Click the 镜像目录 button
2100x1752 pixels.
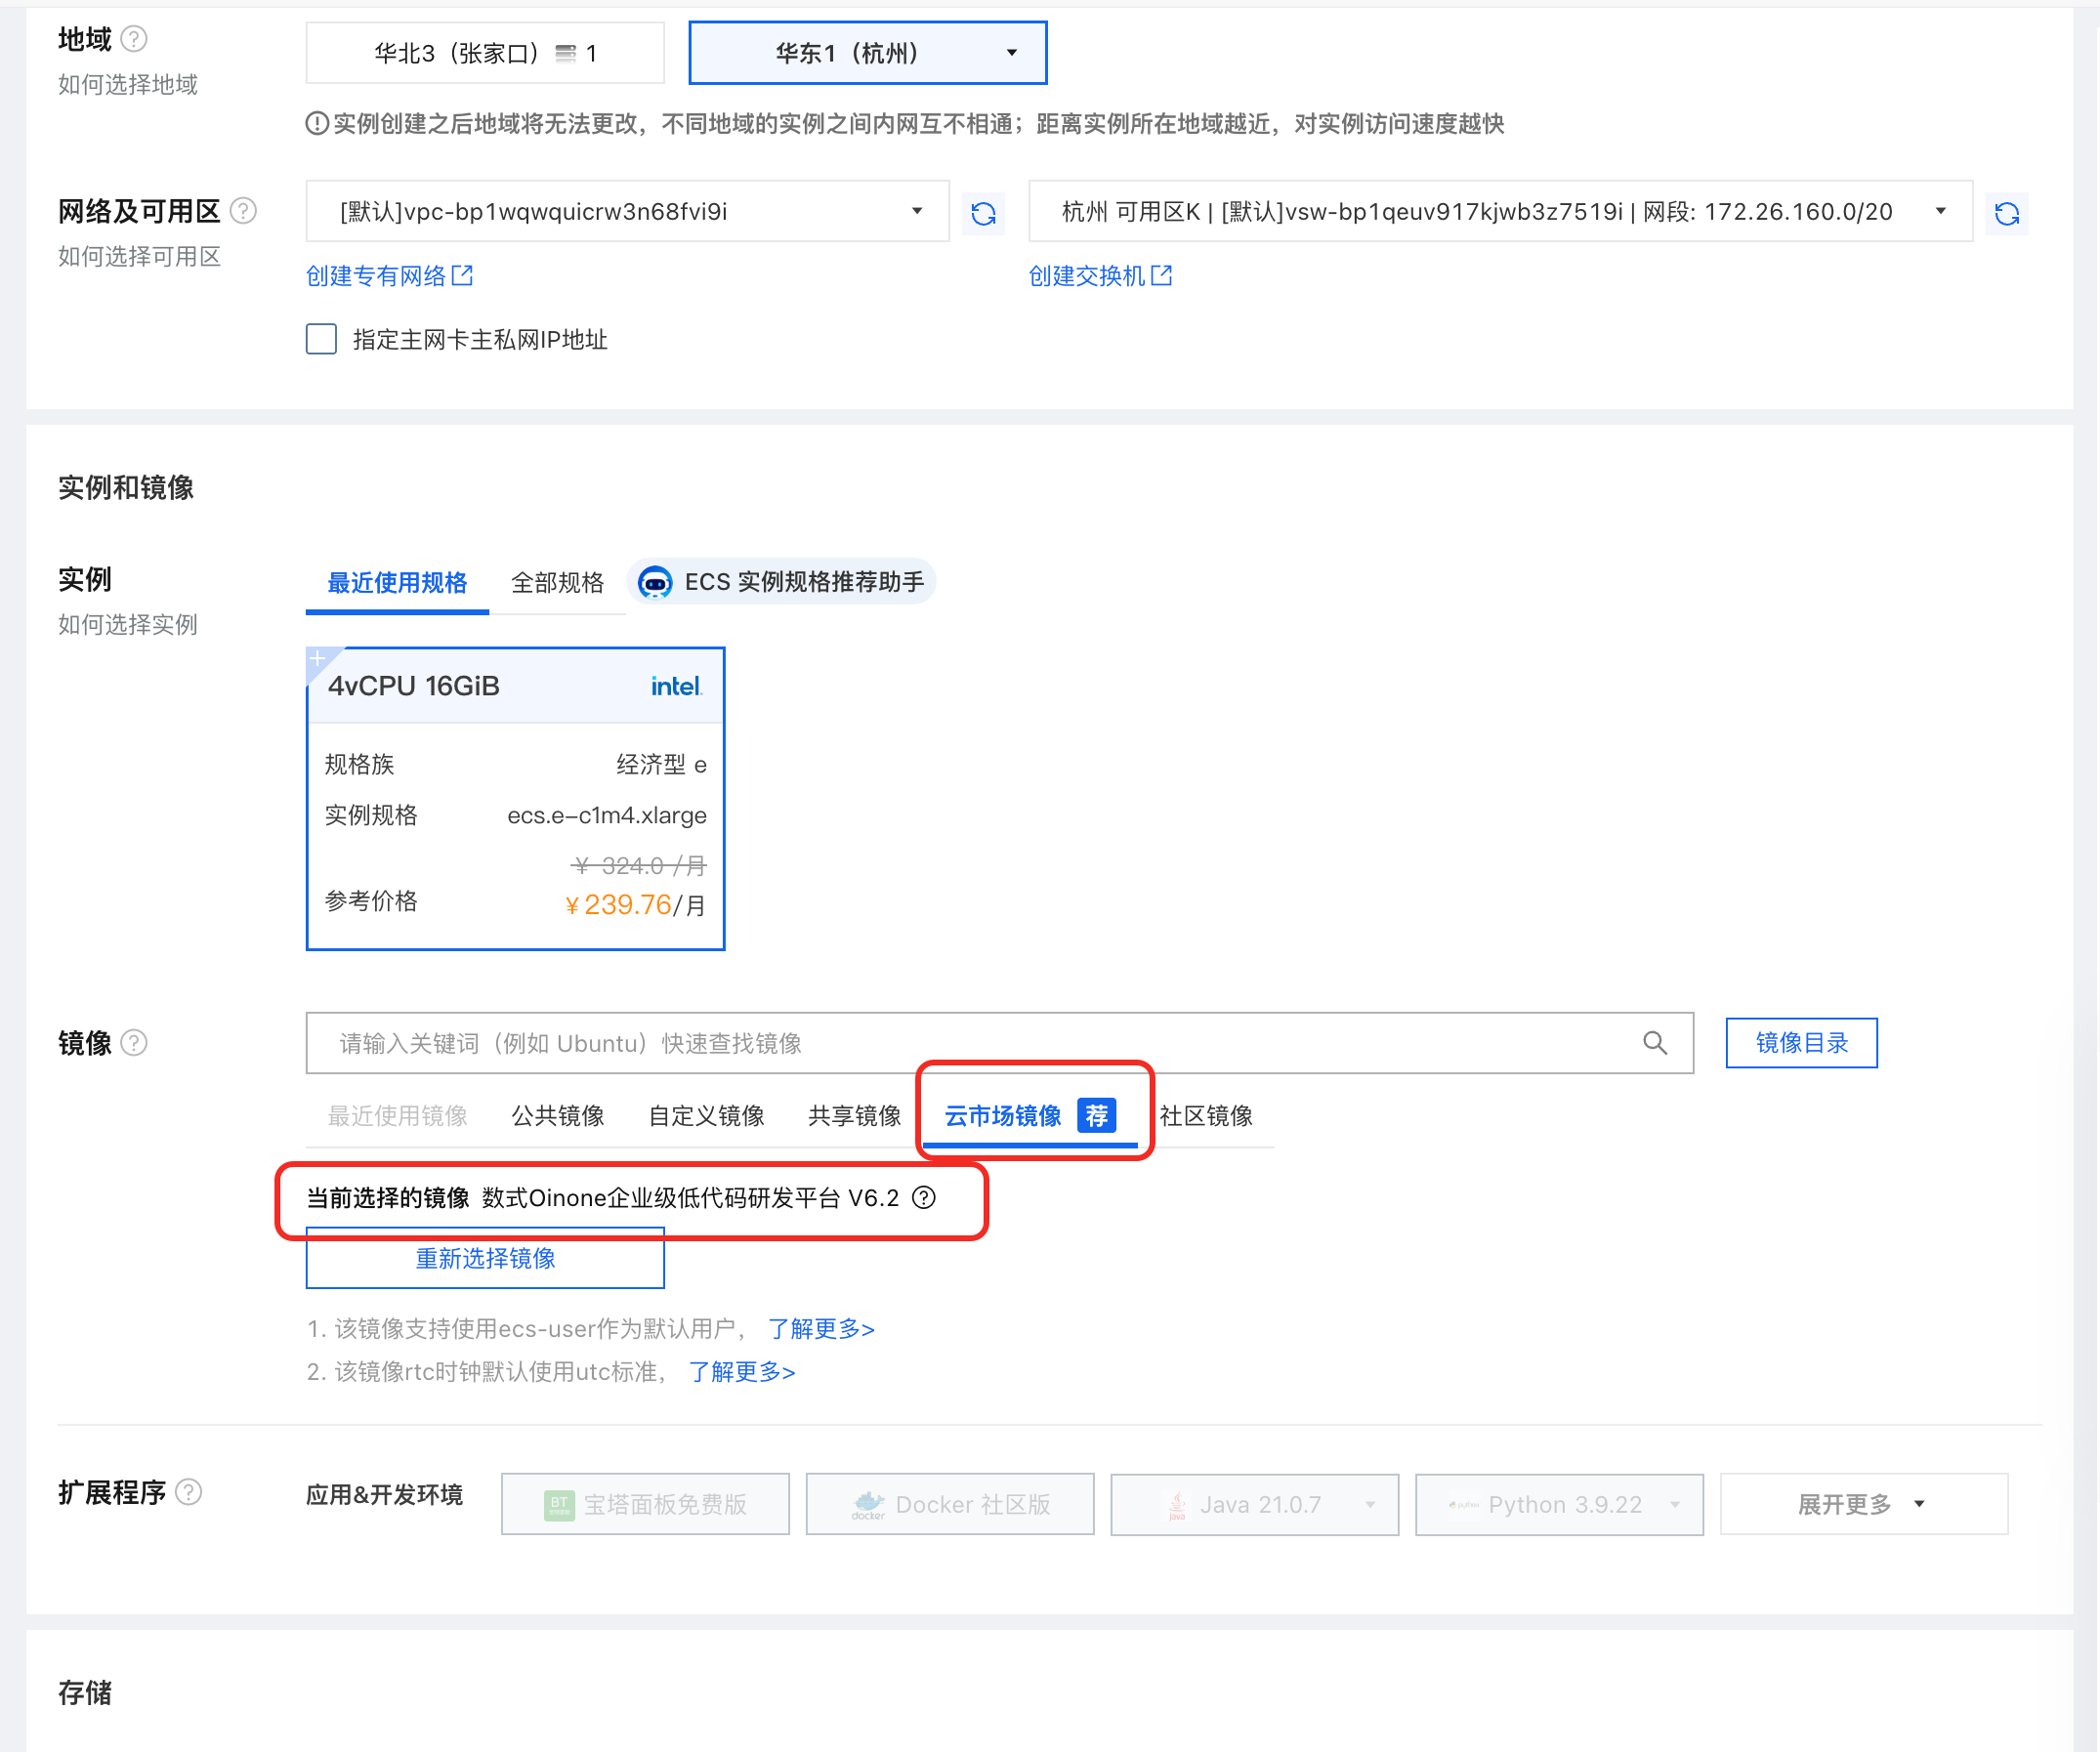(1800, 1043)
